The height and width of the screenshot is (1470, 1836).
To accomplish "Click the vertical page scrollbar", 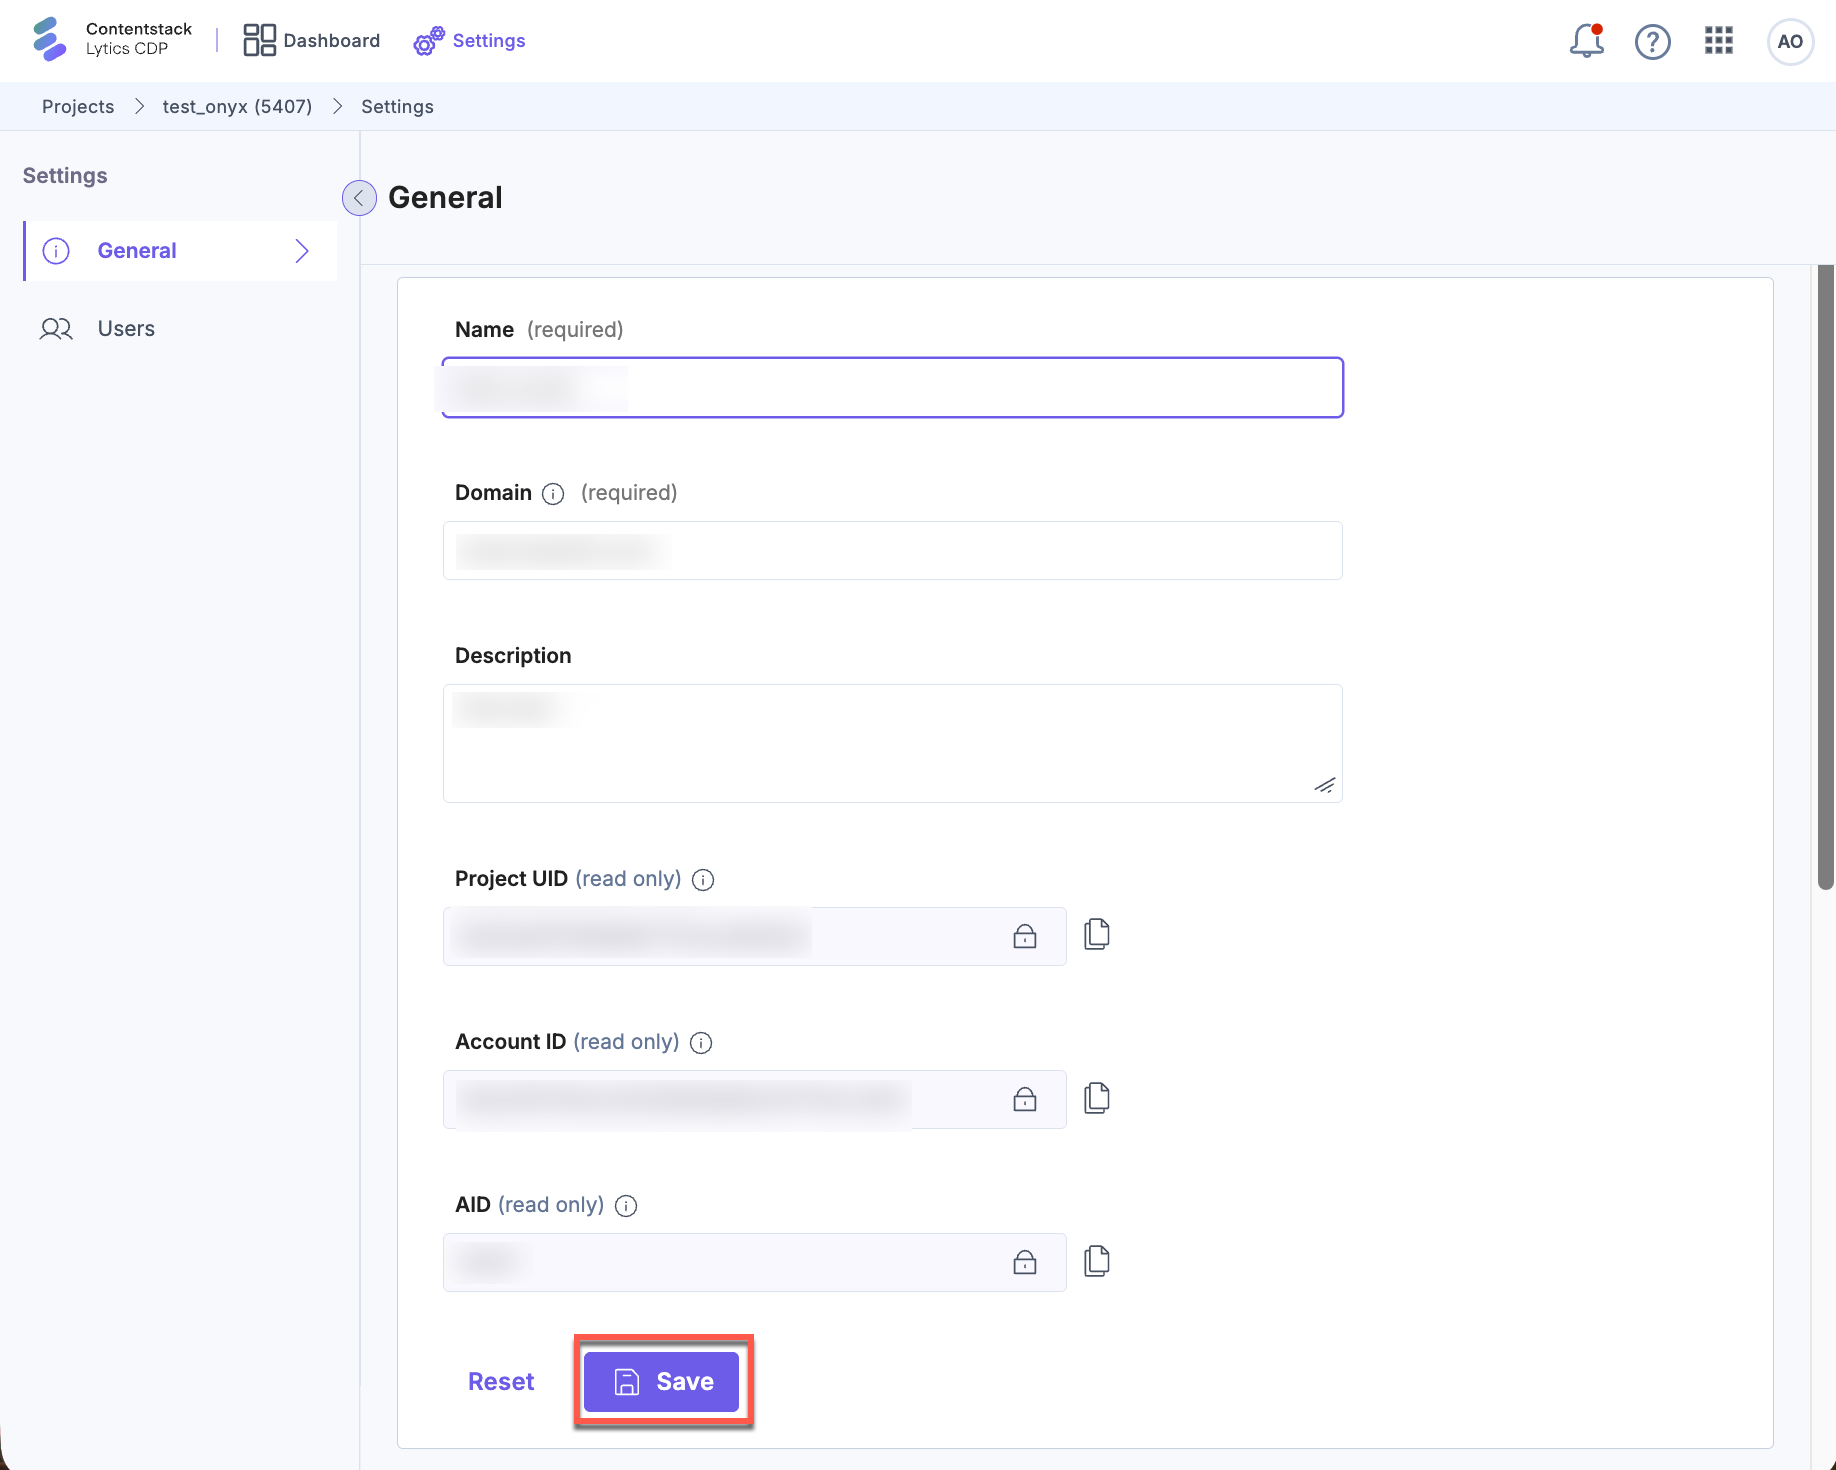I will pos(1825,577).
